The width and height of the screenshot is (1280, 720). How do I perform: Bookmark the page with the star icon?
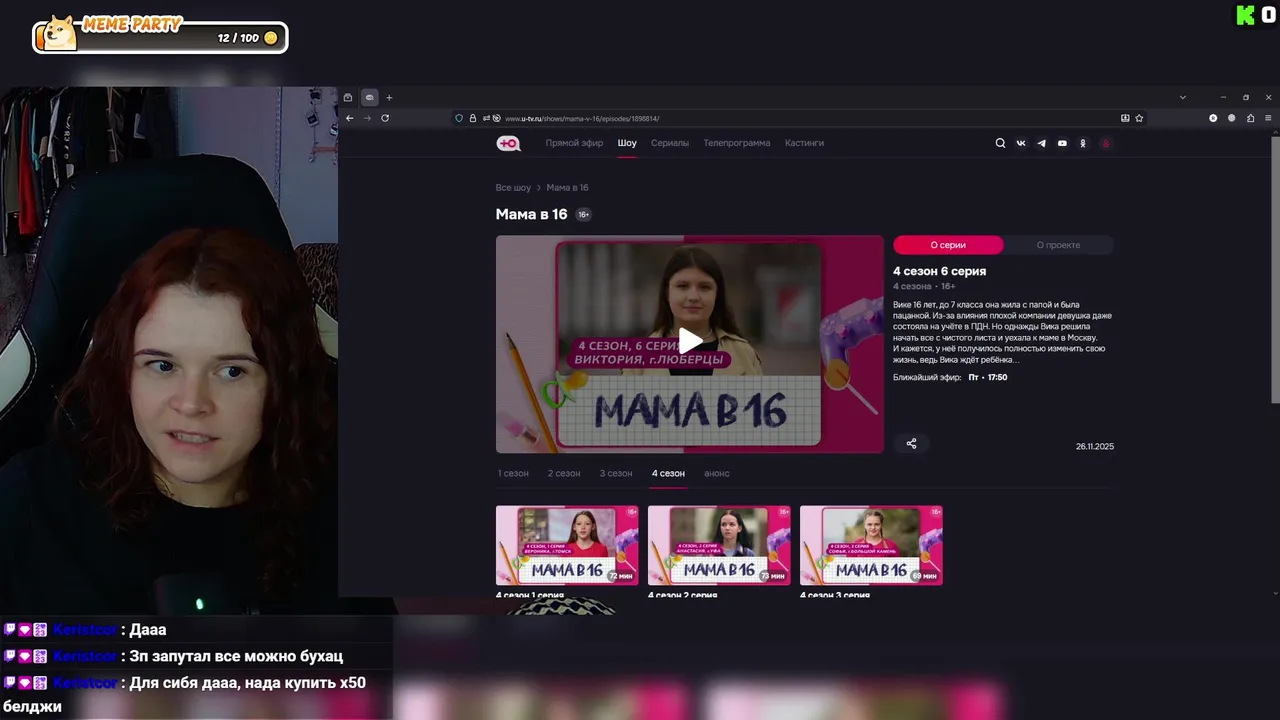(1139, 118)
